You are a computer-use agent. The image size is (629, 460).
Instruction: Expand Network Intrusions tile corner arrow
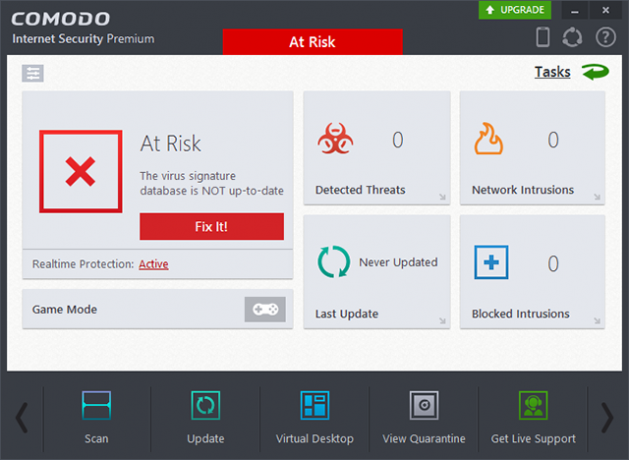click(597, 197)
